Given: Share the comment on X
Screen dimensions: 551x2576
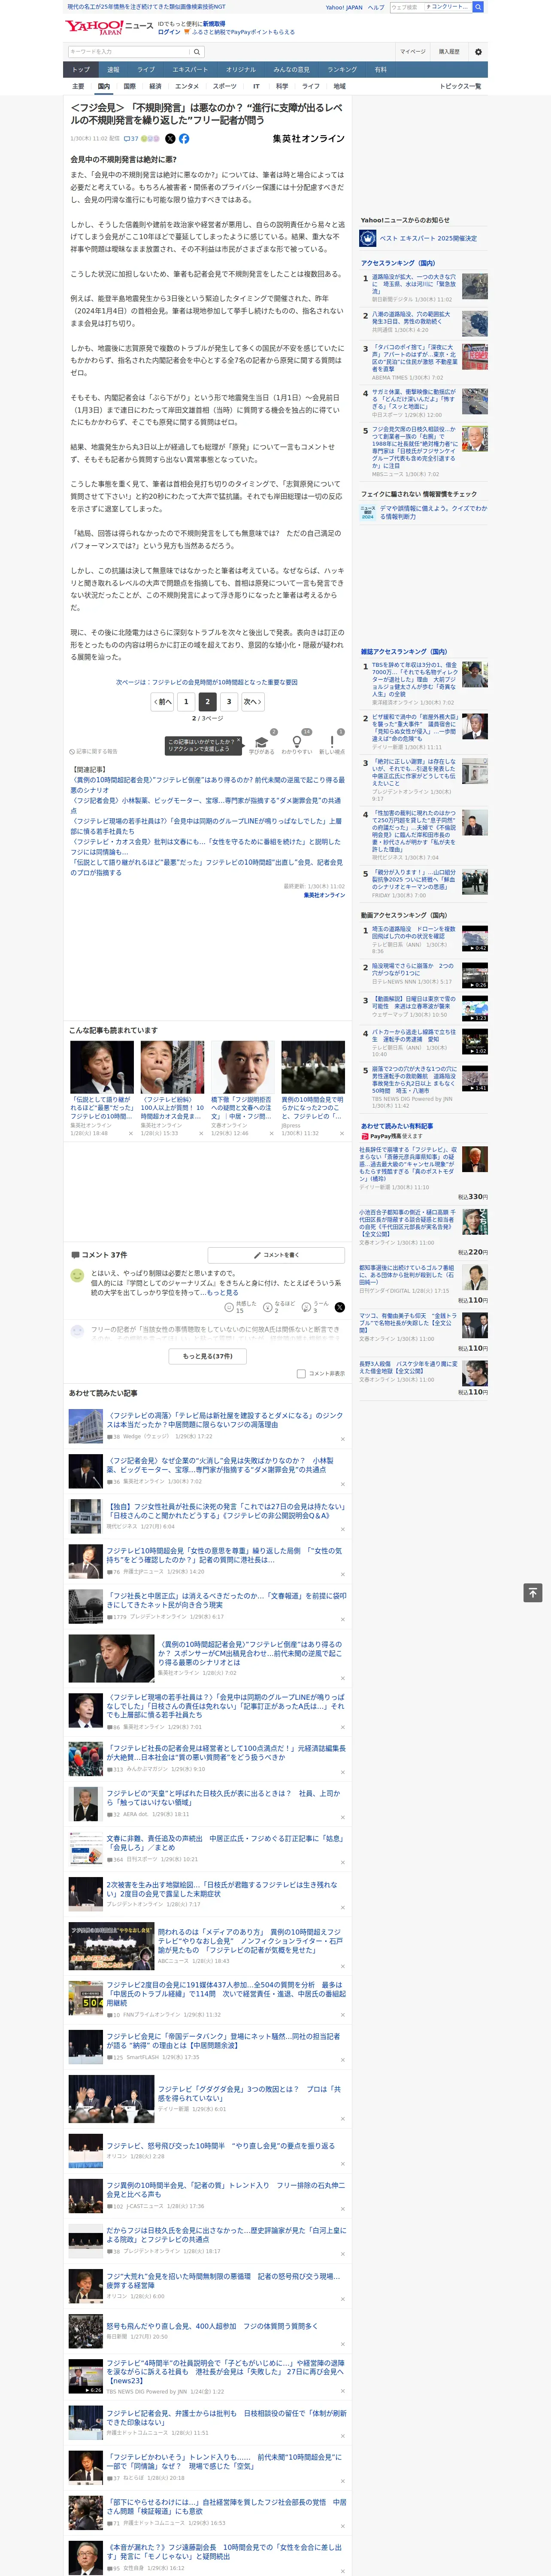Looking at the screenshot, I should pos(340,1307).
